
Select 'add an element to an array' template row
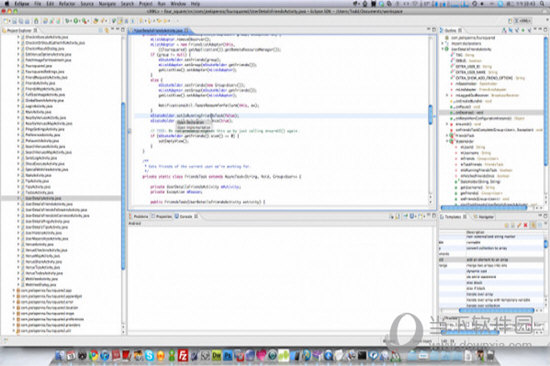coord(491,259)
